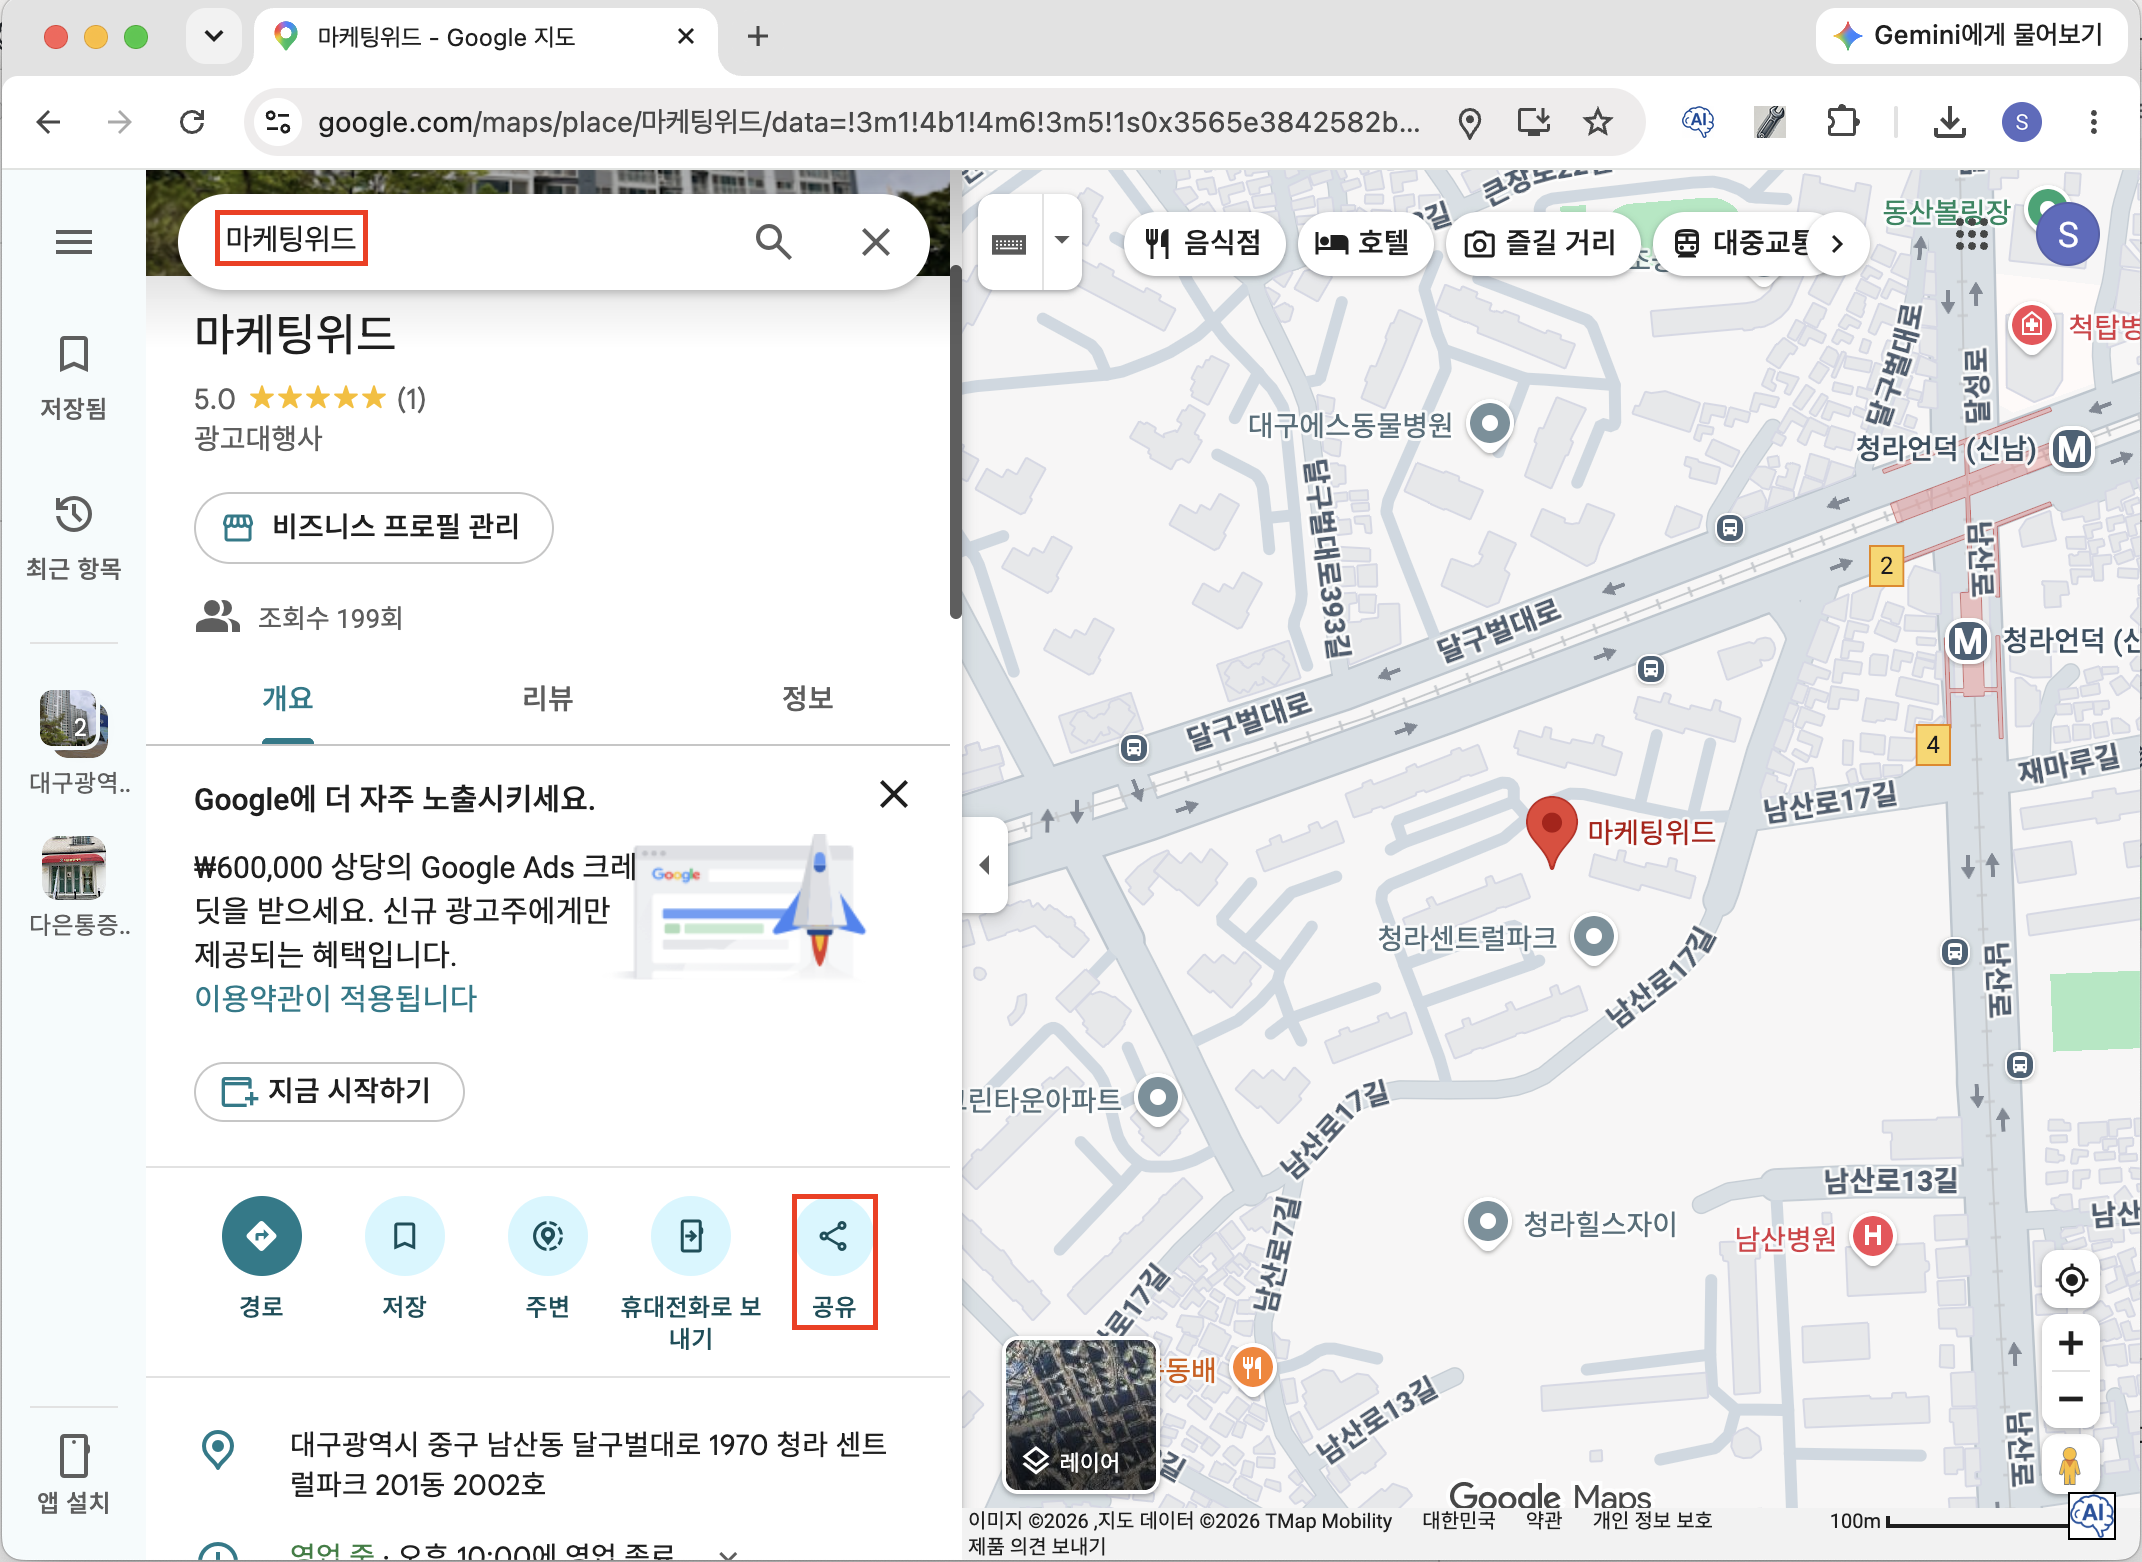
Task: Open the Street View pegman
Action: click(x=2070, y=1465)
